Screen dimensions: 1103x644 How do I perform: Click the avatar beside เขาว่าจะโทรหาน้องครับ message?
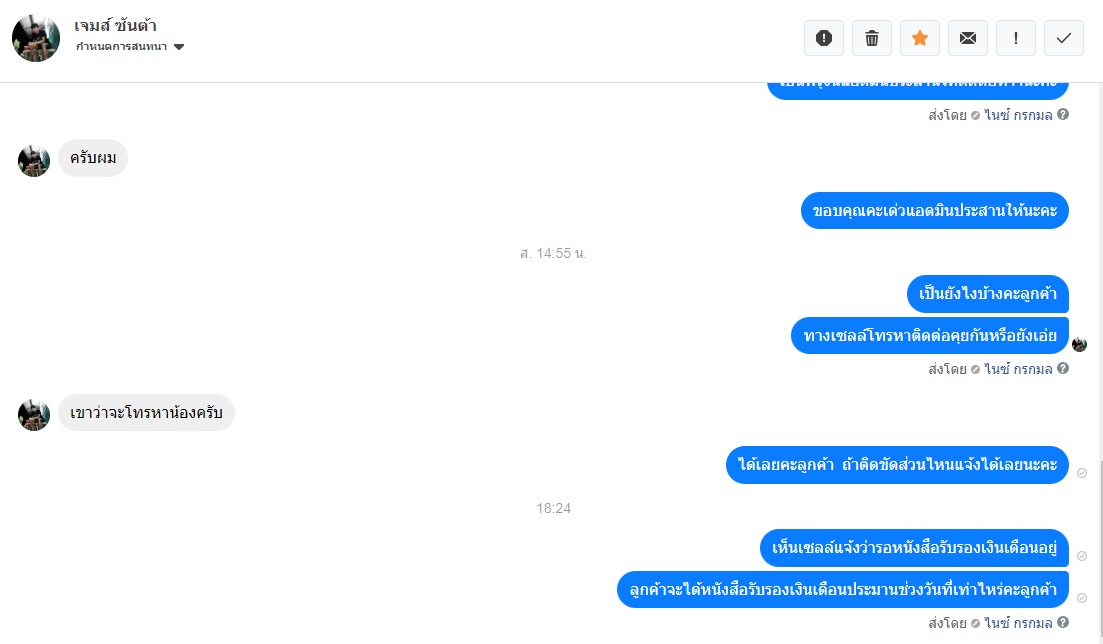(x=34, y=415)
